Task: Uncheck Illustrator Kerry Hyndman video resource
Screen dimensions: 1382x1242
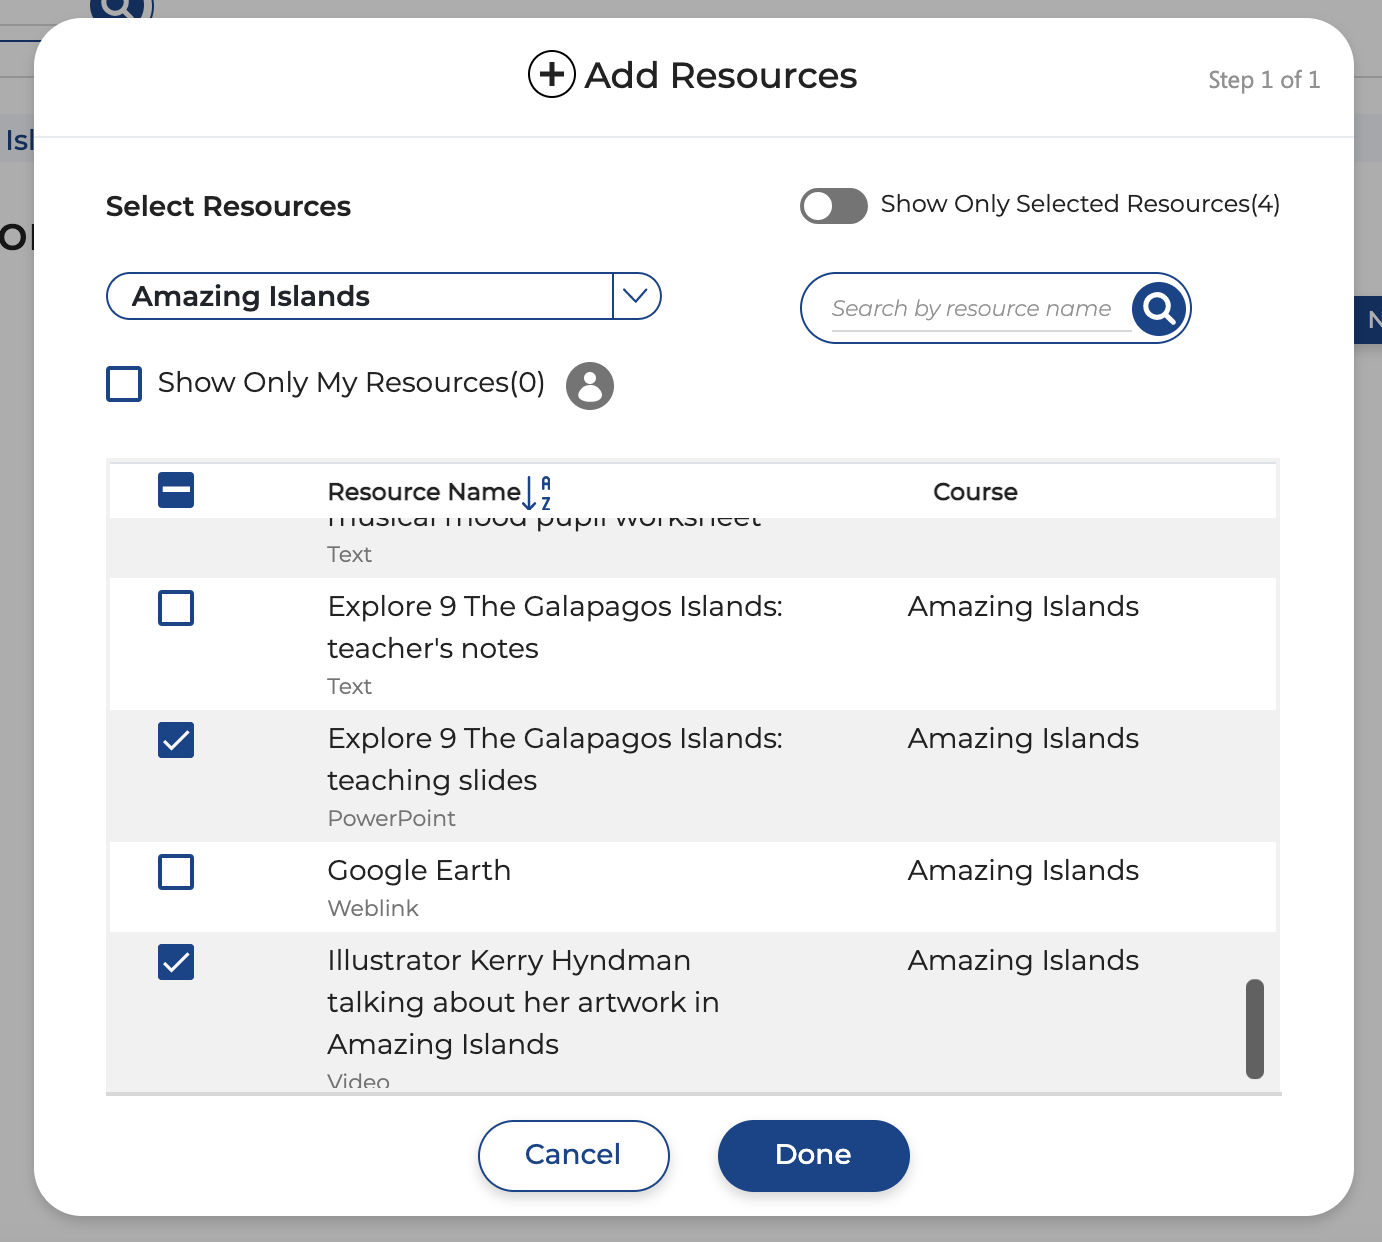Action: coord(176,962)
